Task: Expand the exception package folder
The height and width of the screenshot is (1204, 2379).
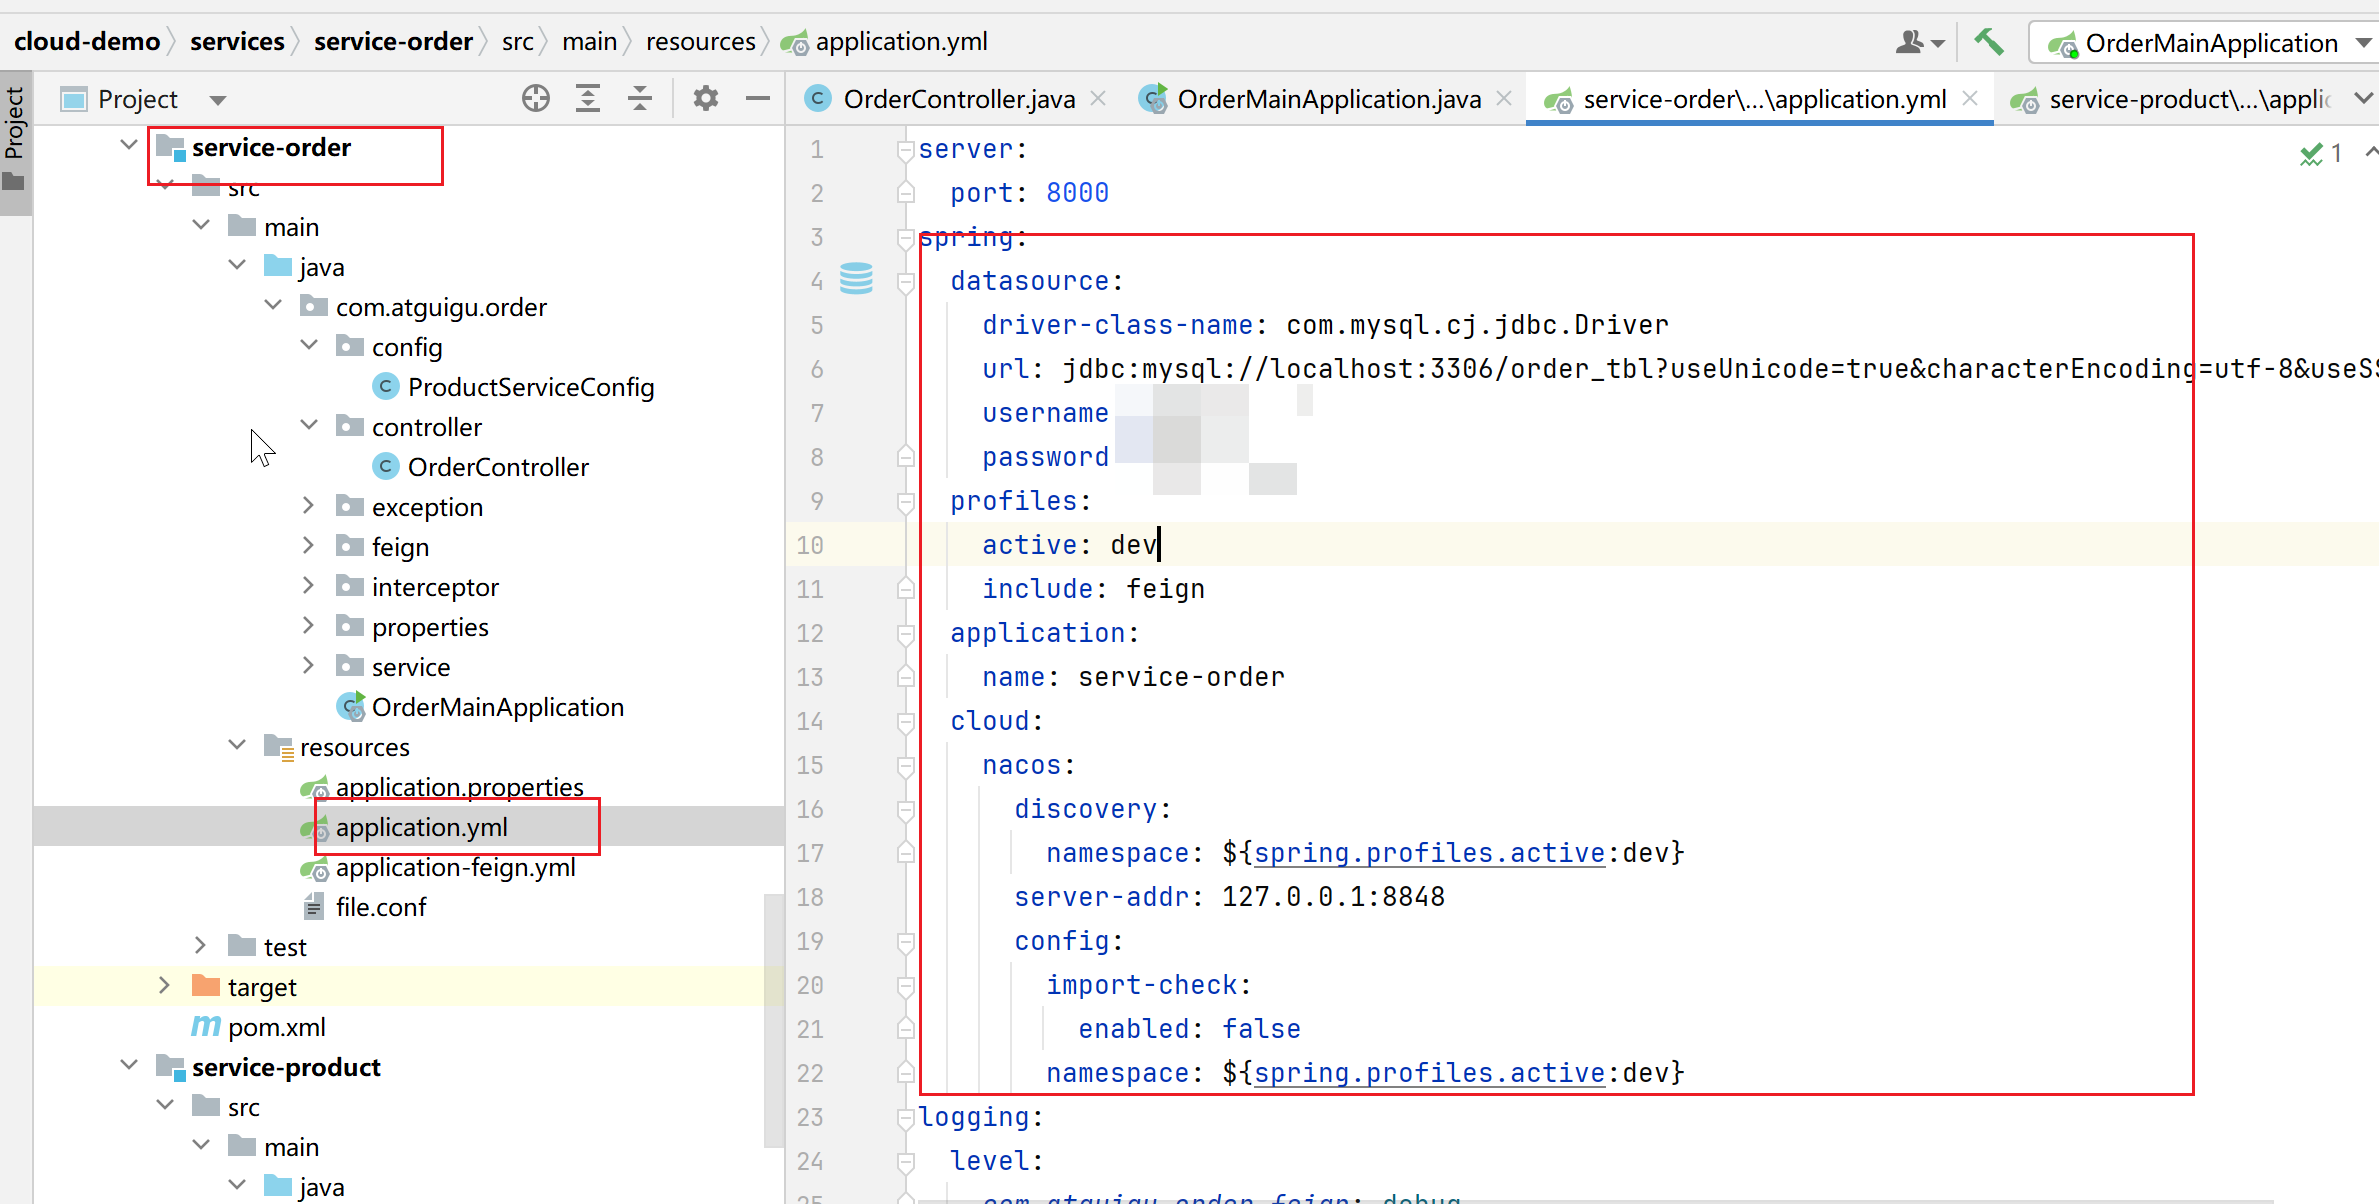Action: point(309,506)
